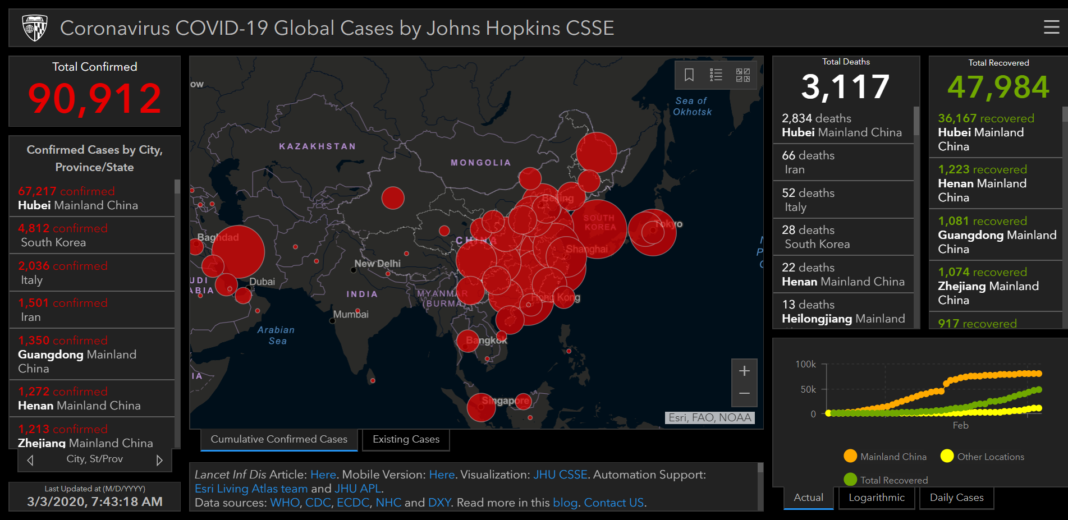
Task: Toggle Mainland China series in chart legend
Action: coord(885,457)
